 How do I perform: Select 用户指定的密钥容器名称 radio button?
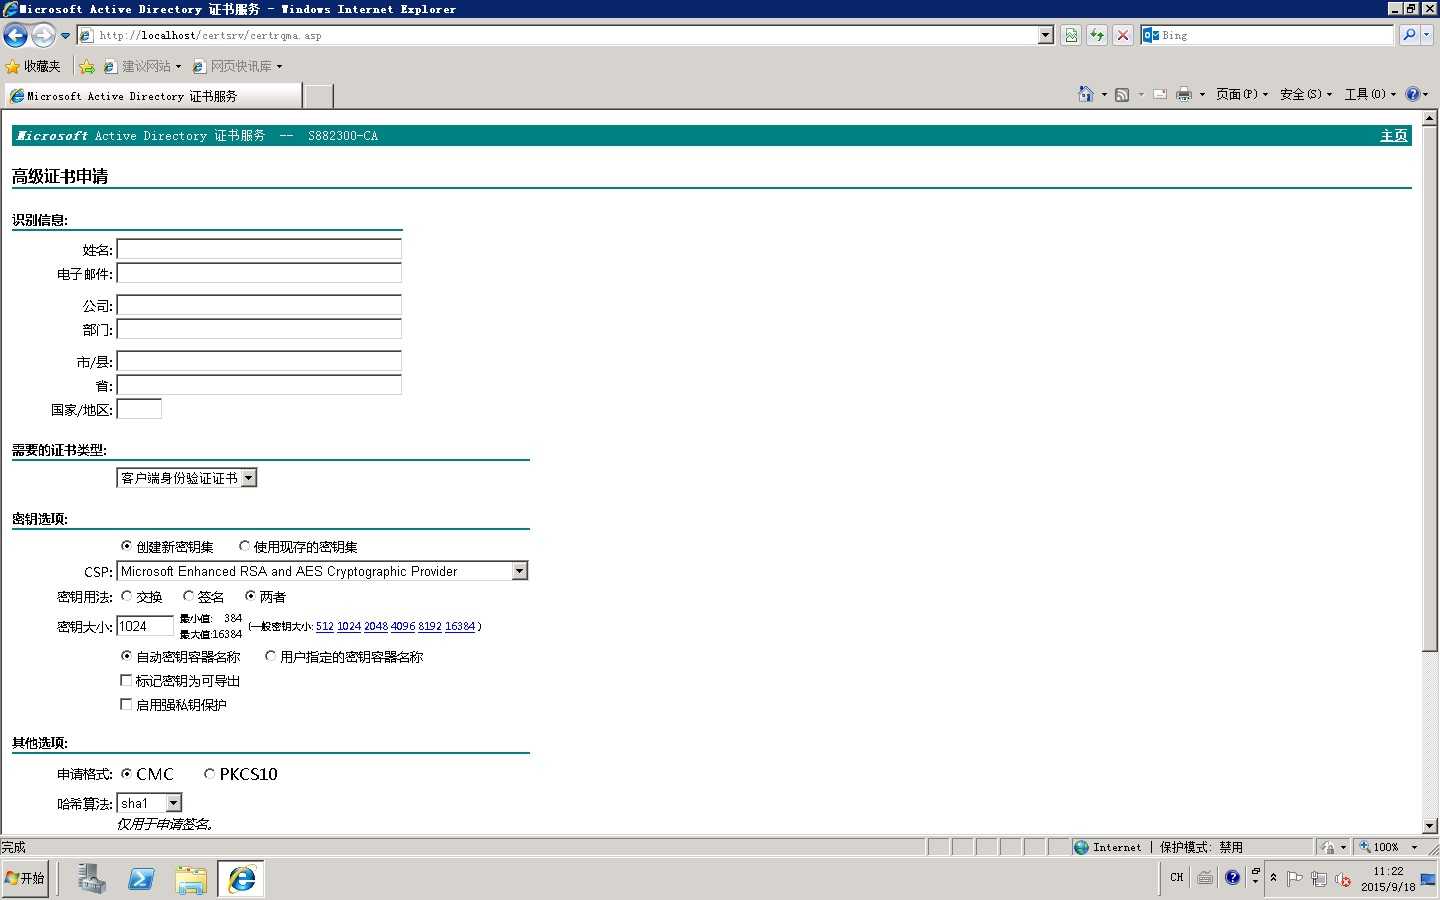coord(270,656)
